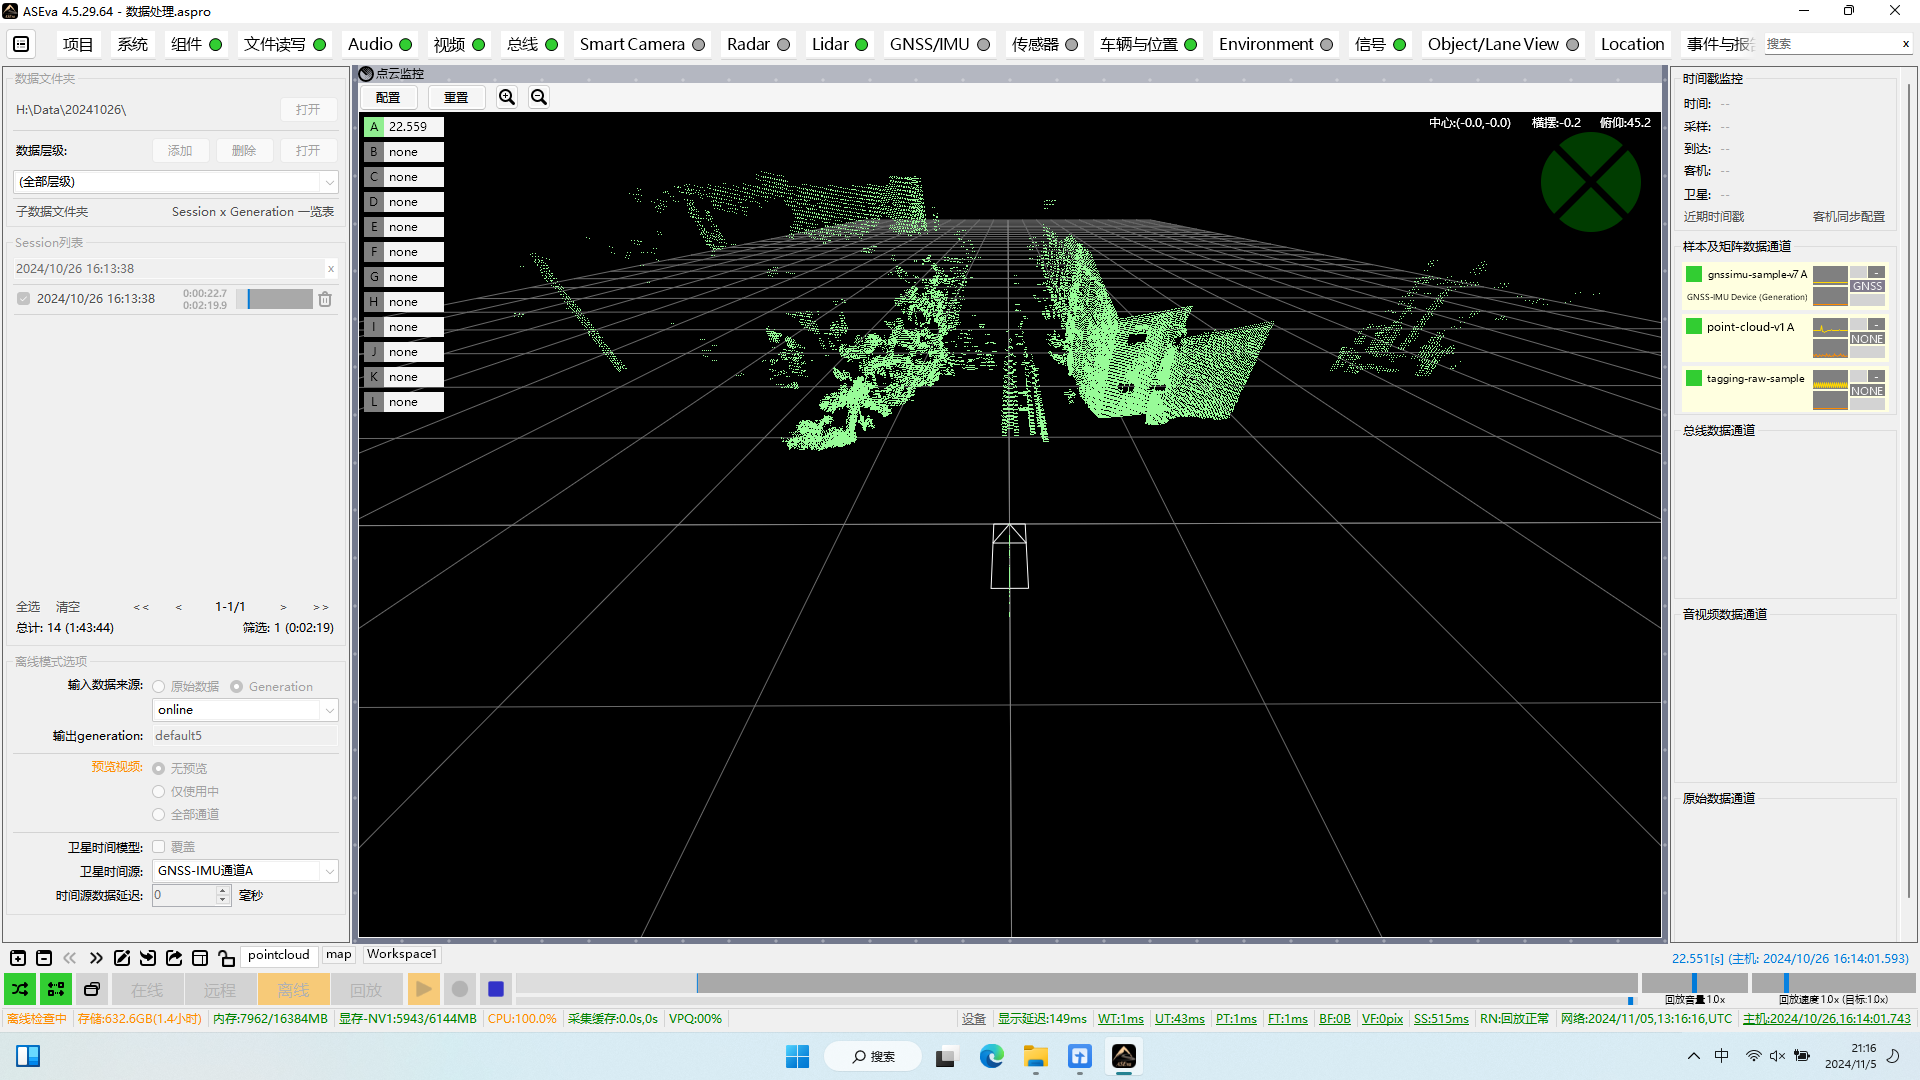The width and height of the screenshot is (1920, 1080).
Task: Click the 重置 button in point cloud monitor
Action: pyautogui.click(x=456, y=97)
